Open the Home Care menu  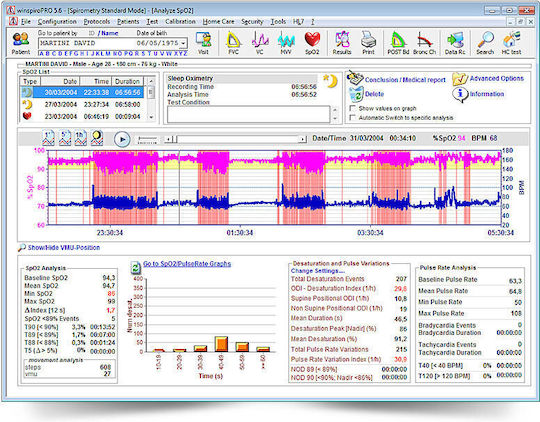[218, 22]
